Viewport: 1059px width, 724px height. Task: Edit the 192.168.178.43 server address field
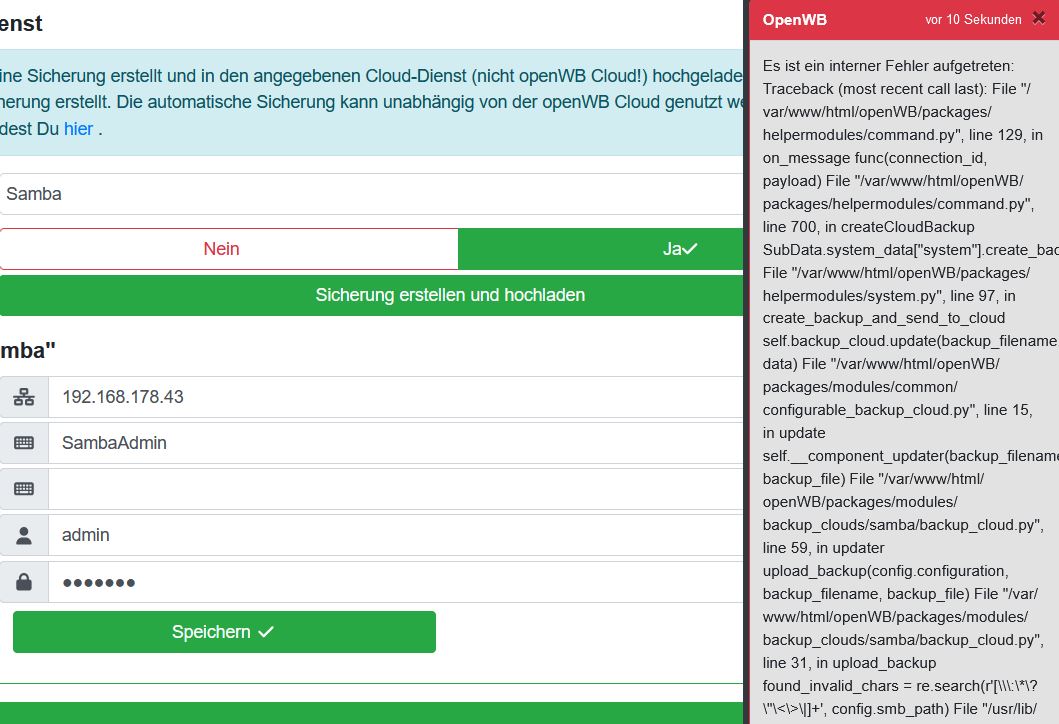click(x=396, y=397)
